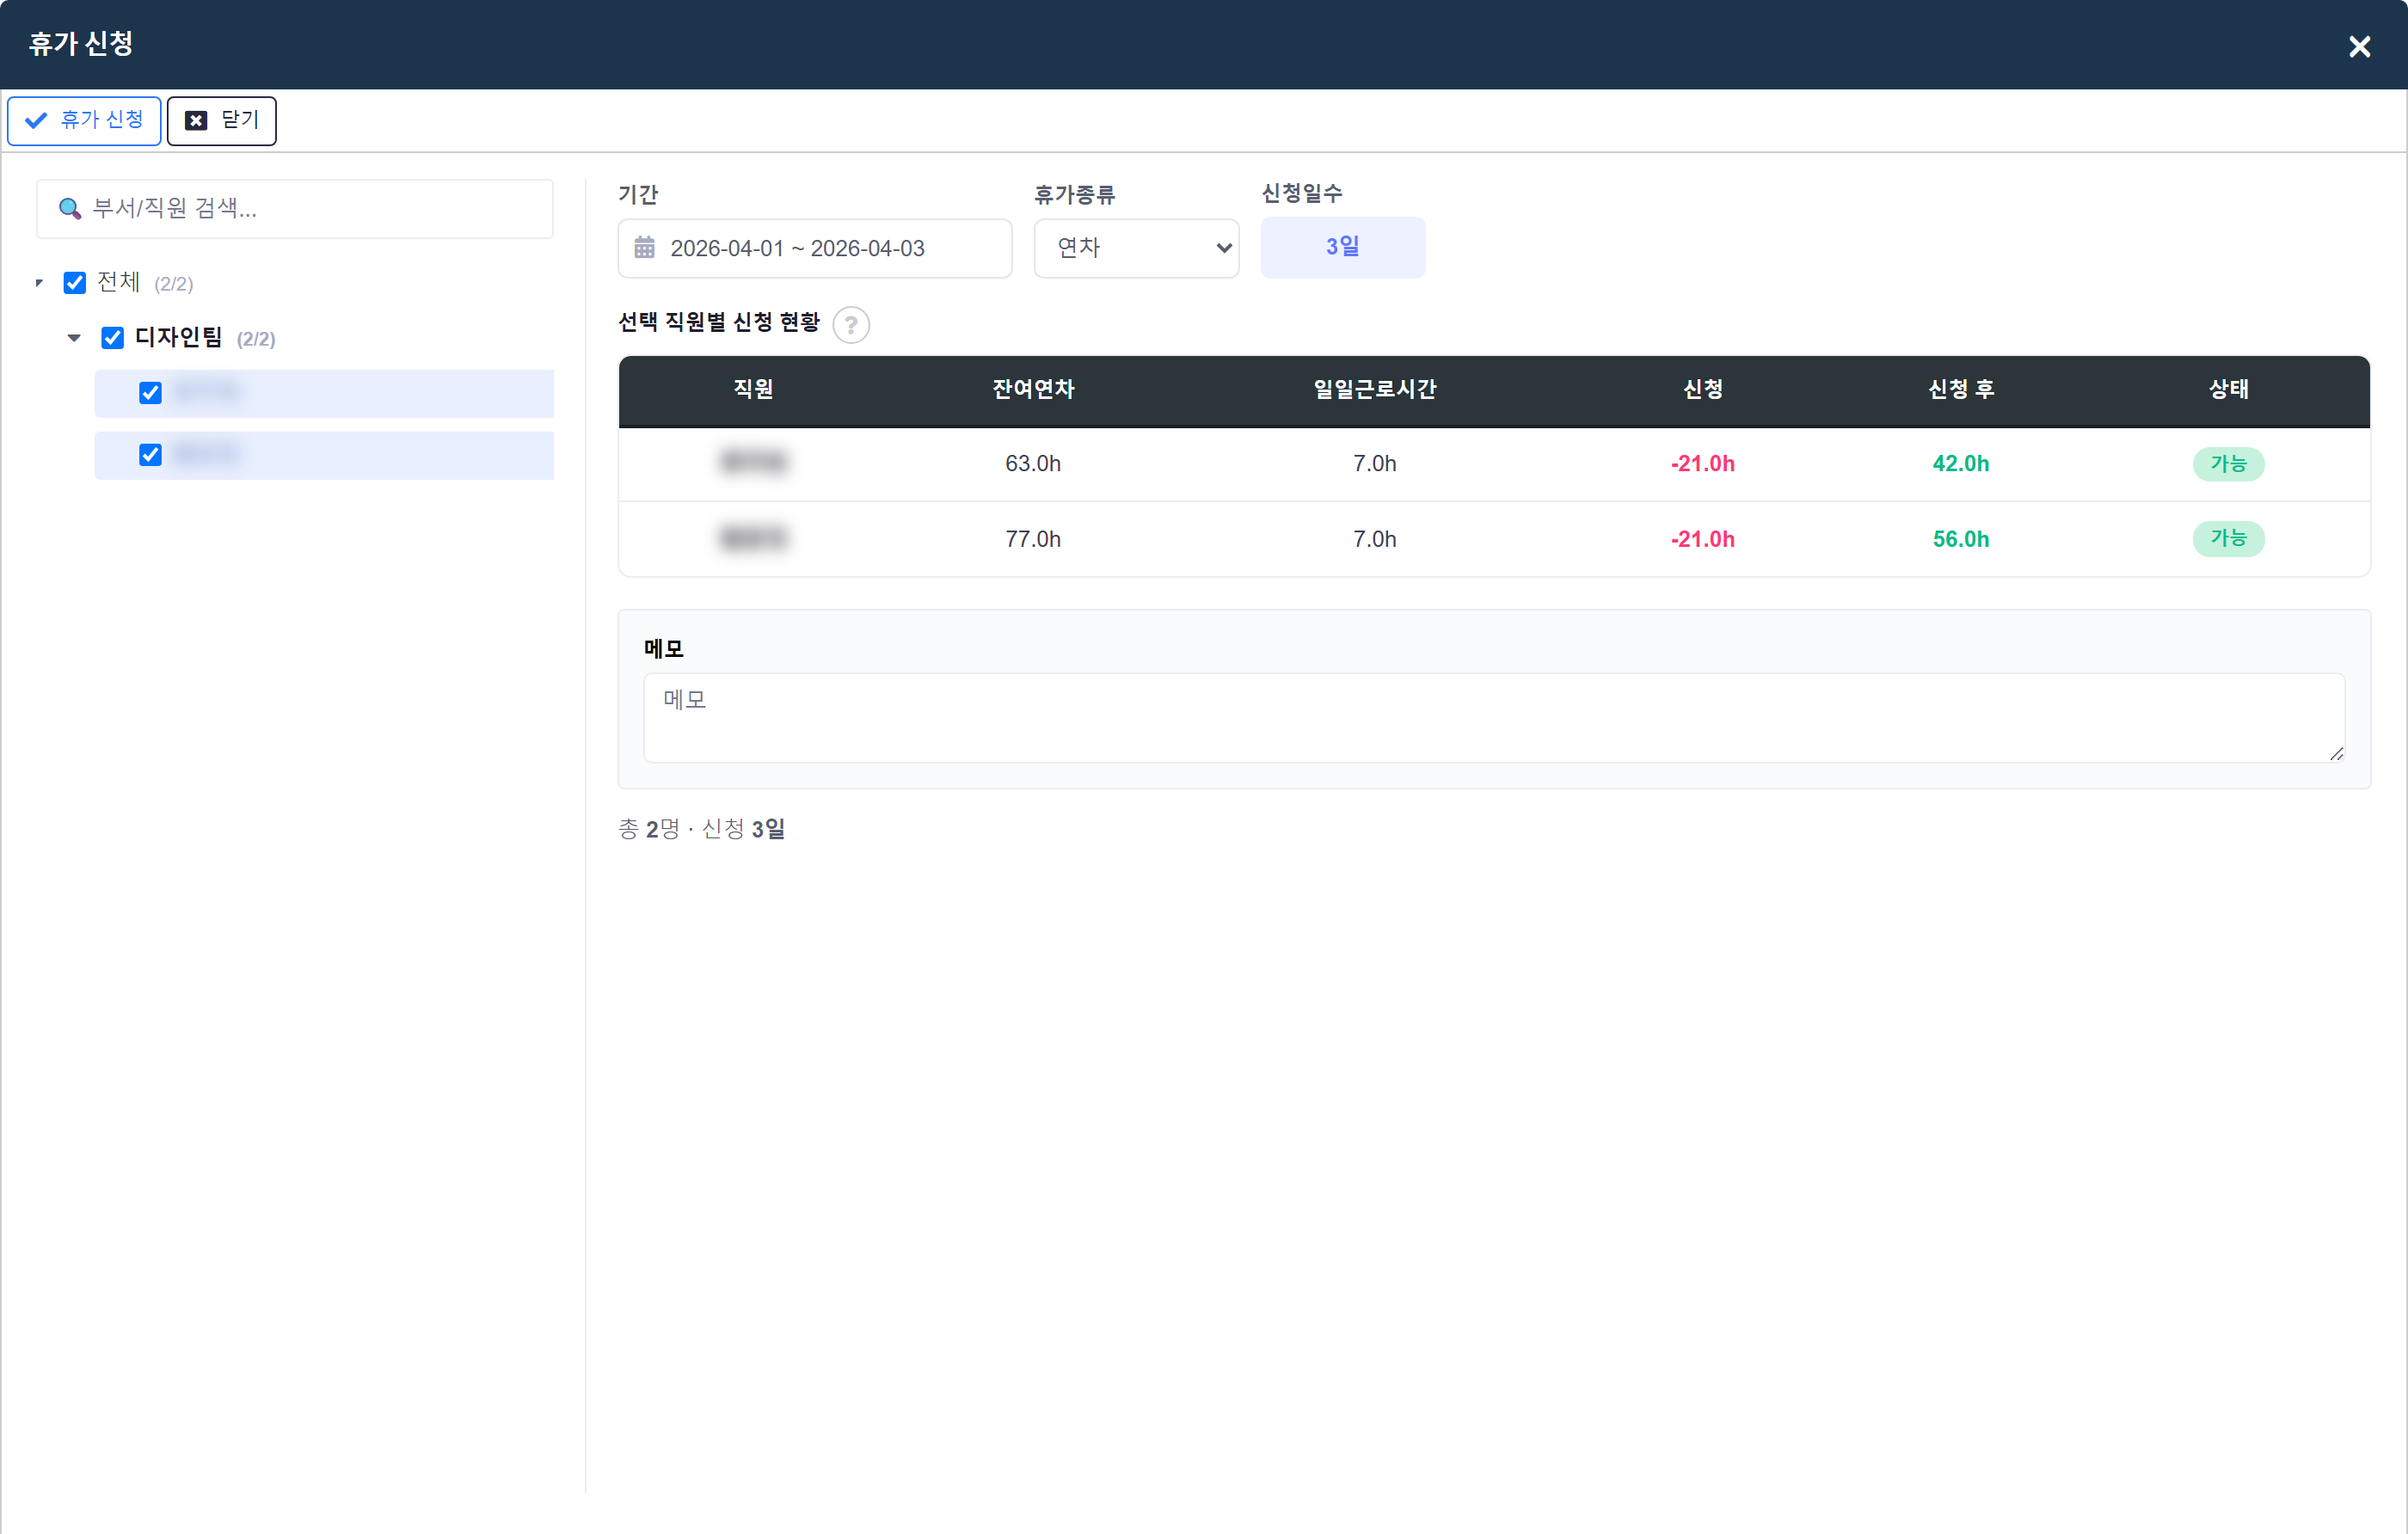Click the -21.0h value in the 63.0h row

[1702, 464]
